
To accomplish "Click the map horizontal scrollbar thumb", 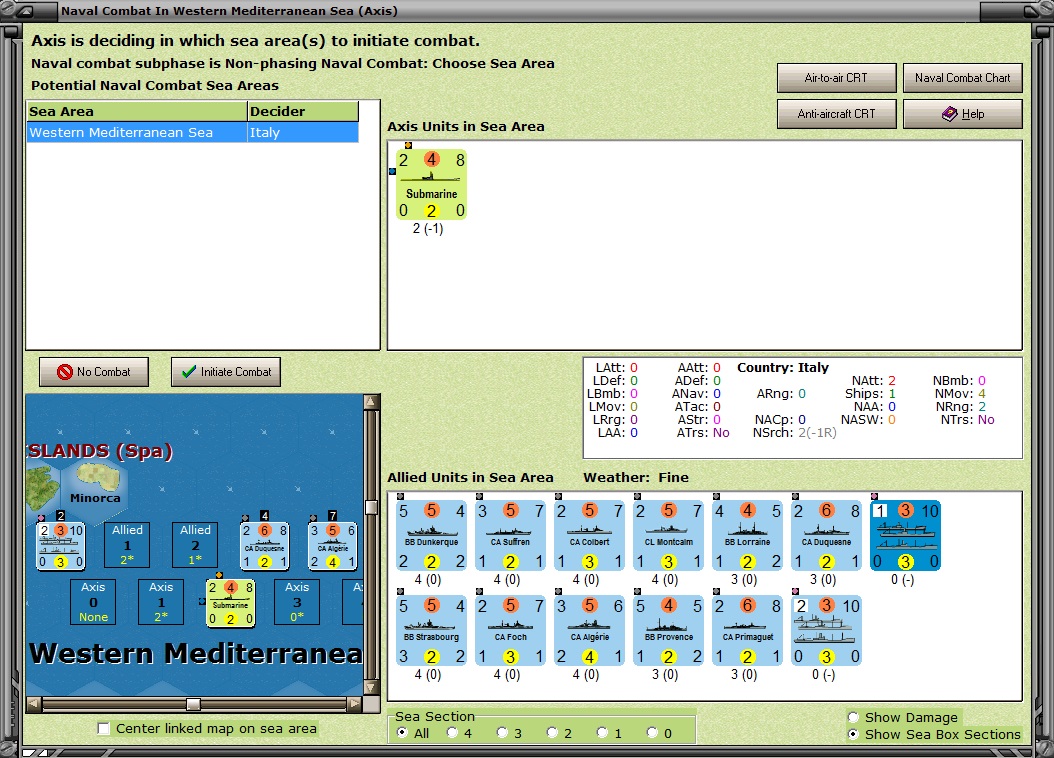I will [193, 704].
